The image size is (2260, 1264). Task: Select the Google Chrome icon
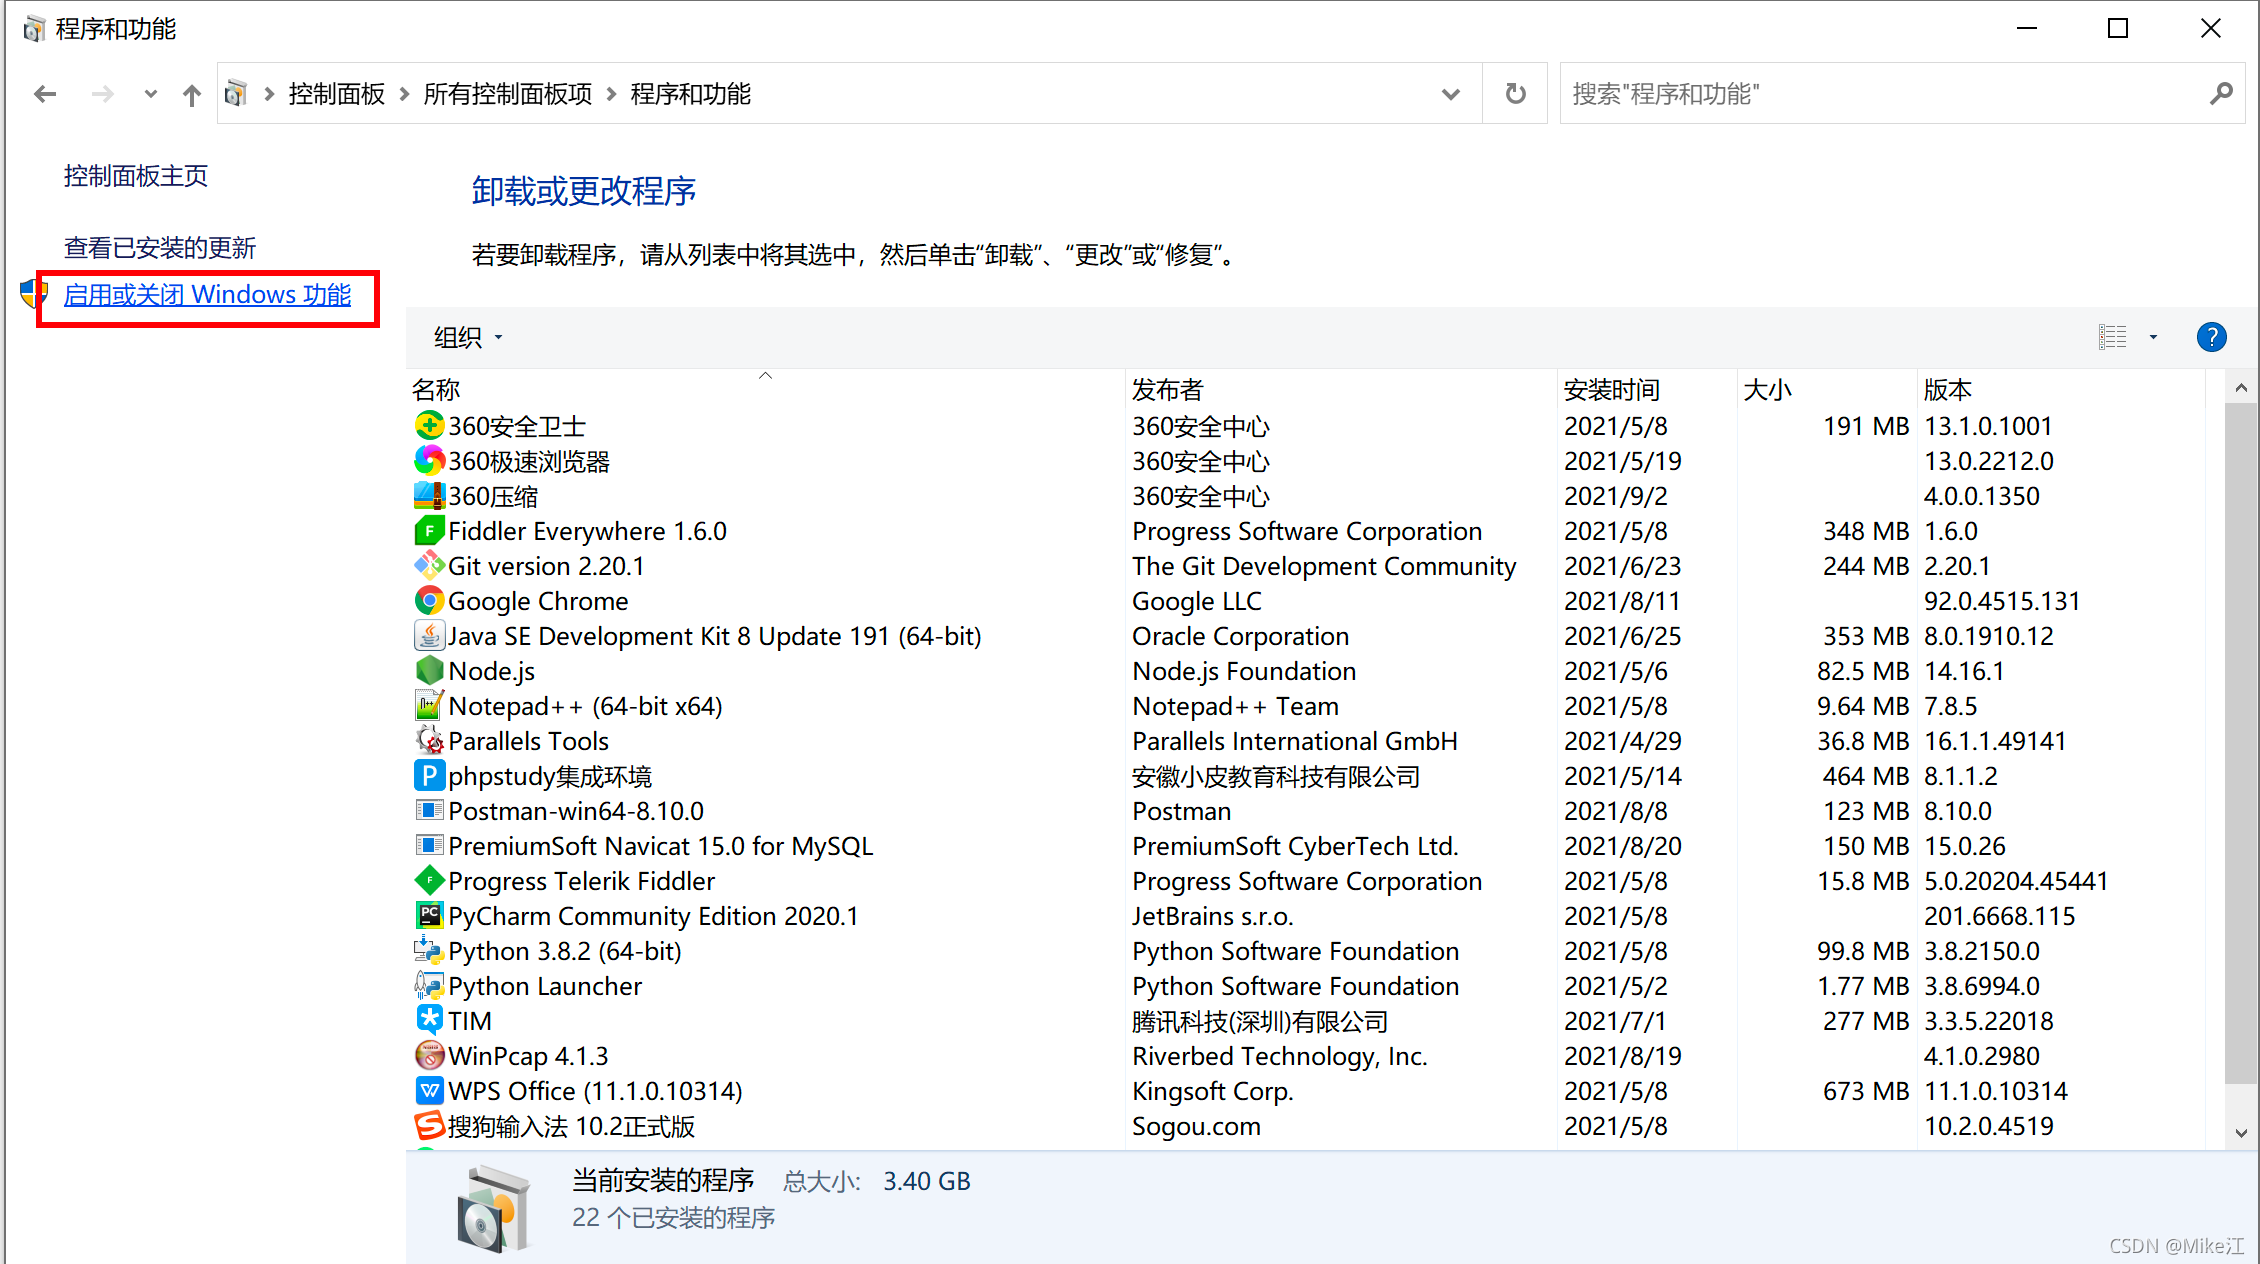429,601
